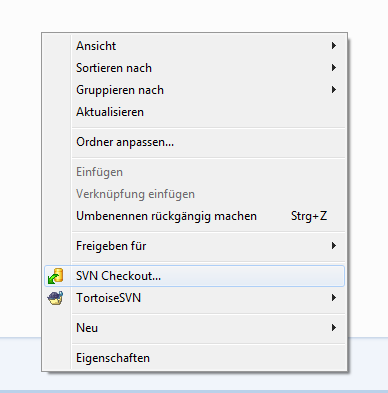Screen dimensions: 388x393
Task: Expand arrow next to TortoiseSVN
Action: (333, 298)
